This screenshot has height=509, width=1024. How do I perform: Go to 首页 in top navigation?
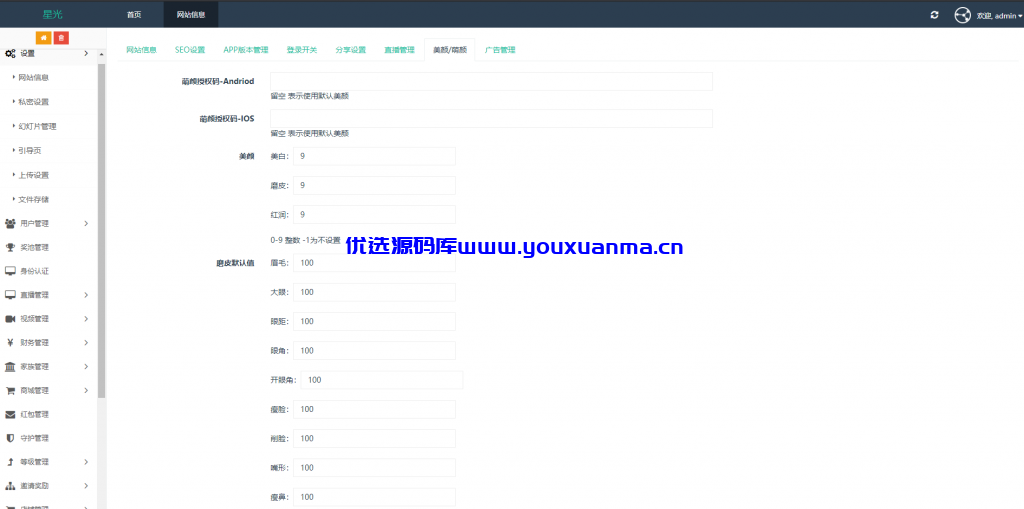point(134,14)
